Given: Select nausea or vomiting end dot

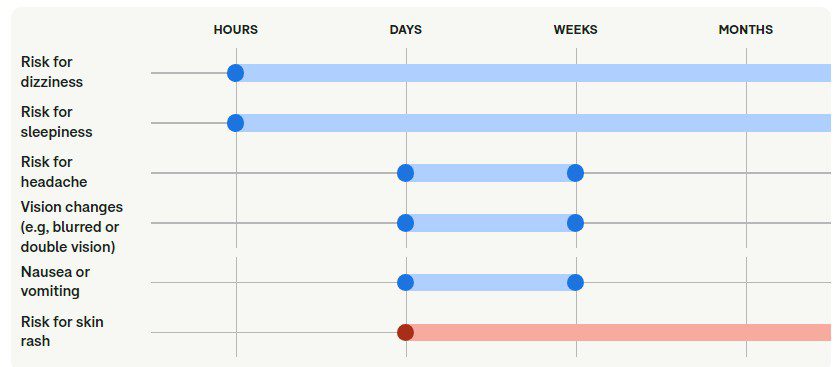Looking at the screenshot, I should [575, 282].
